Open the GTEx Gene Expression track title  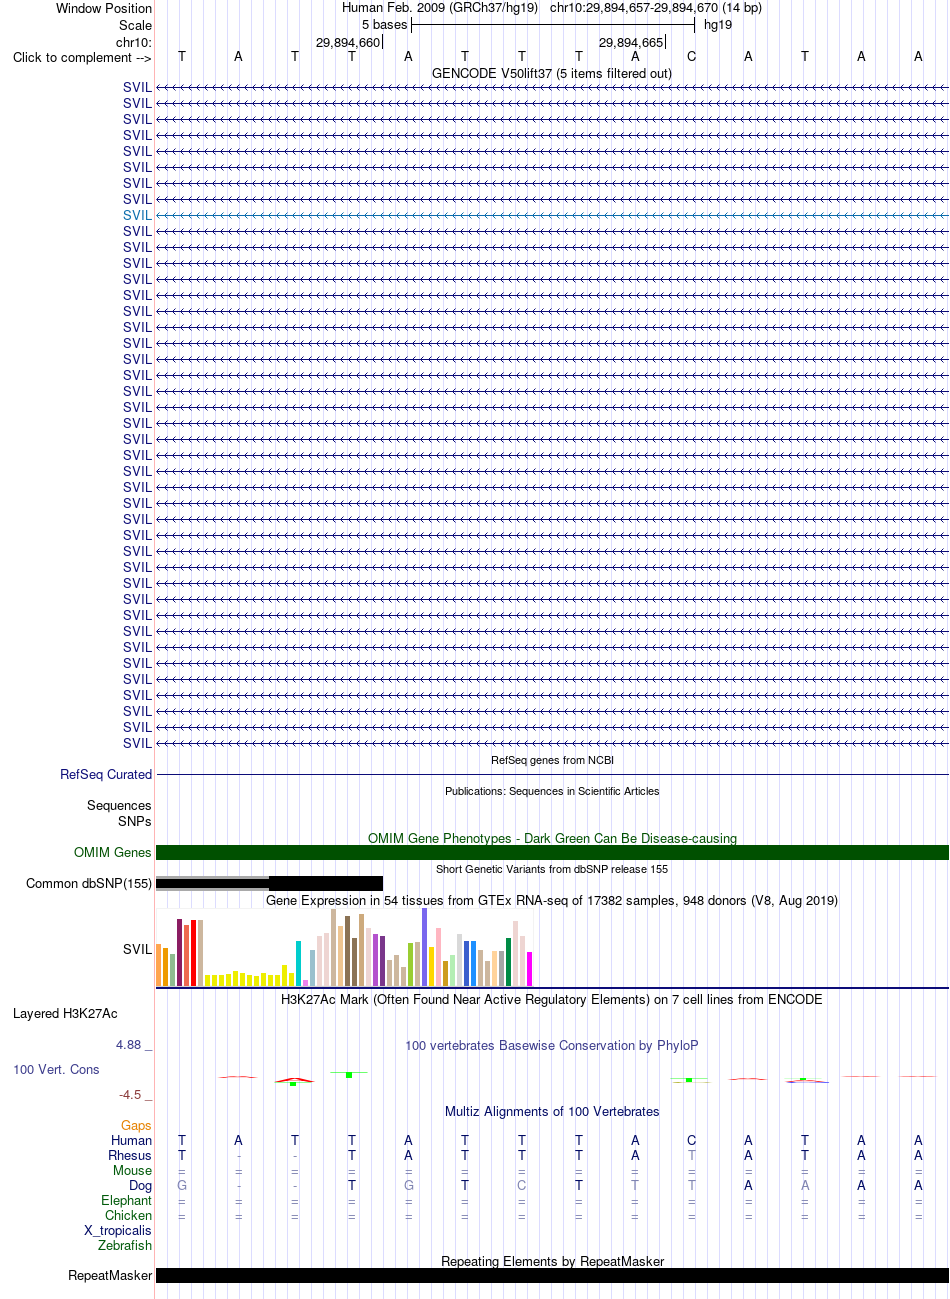click(552, 900)
